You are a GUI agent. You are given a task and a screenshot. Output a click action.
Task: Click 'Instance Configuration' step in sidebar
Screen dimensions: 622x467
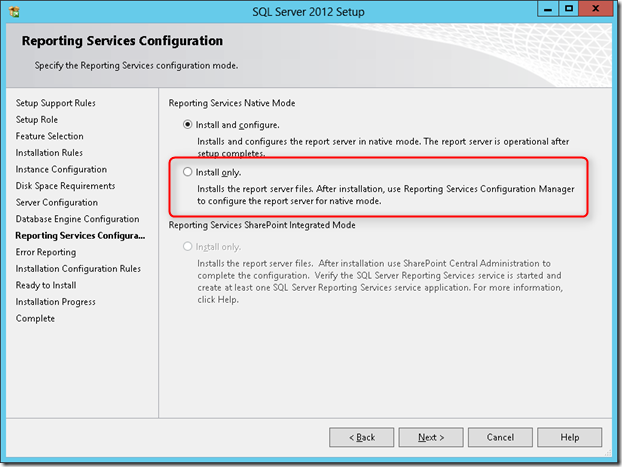61,169
